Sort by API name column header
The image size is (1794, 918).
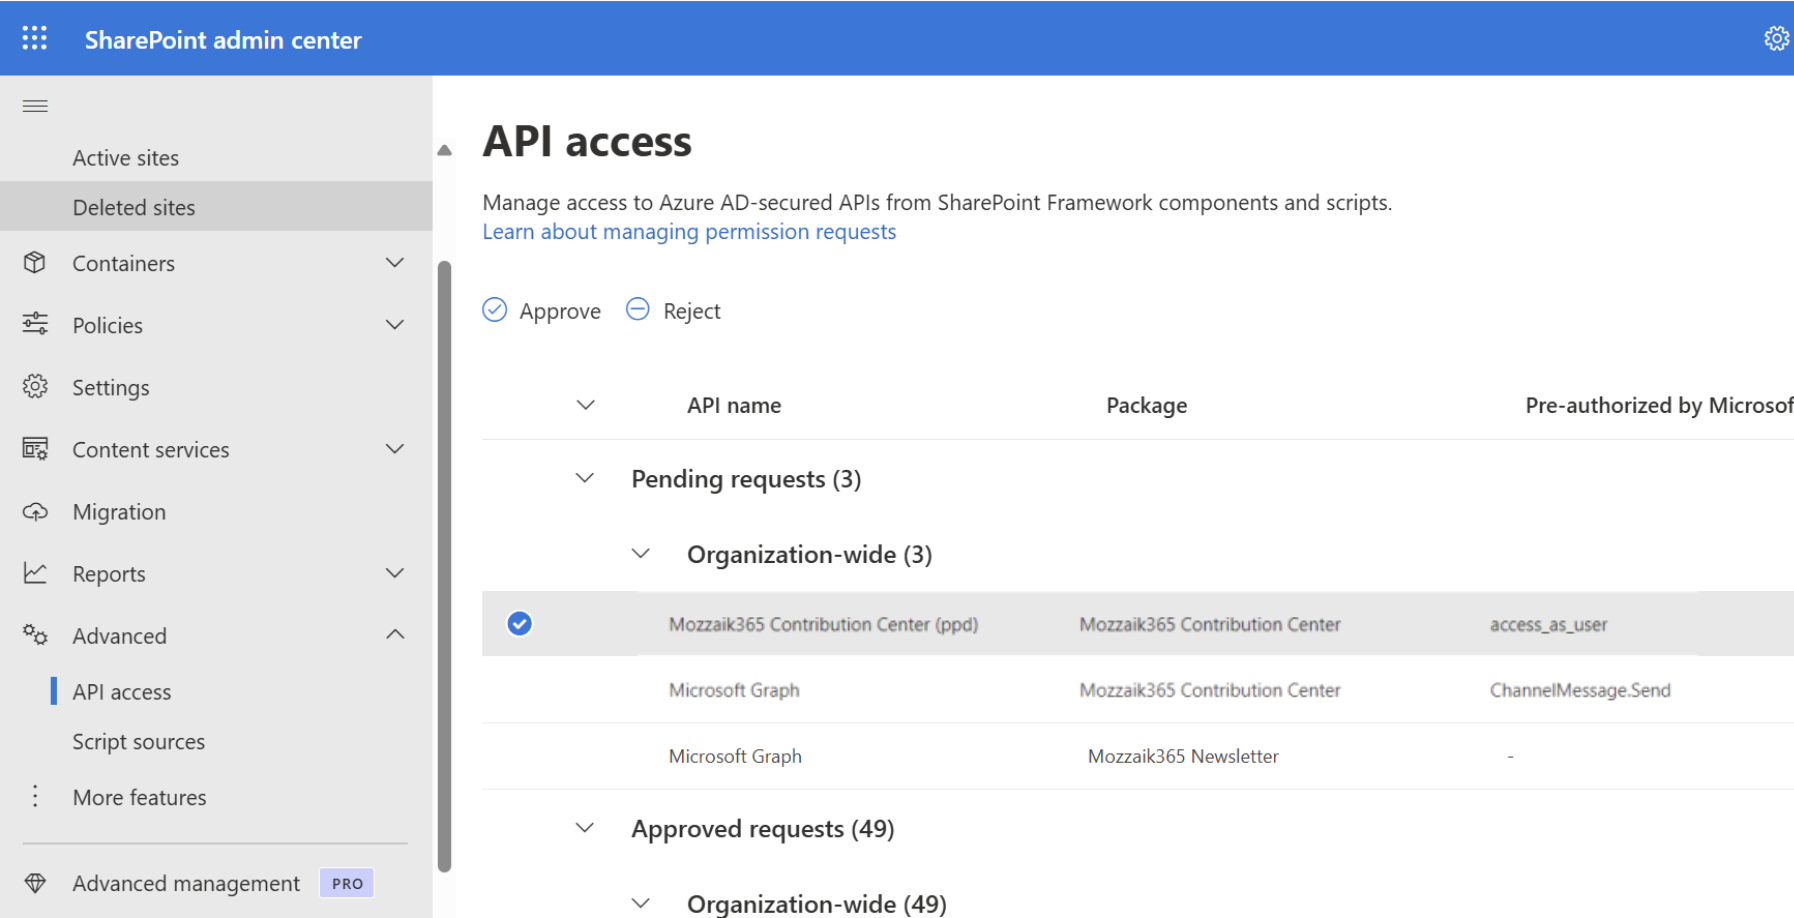click(734, 405)
